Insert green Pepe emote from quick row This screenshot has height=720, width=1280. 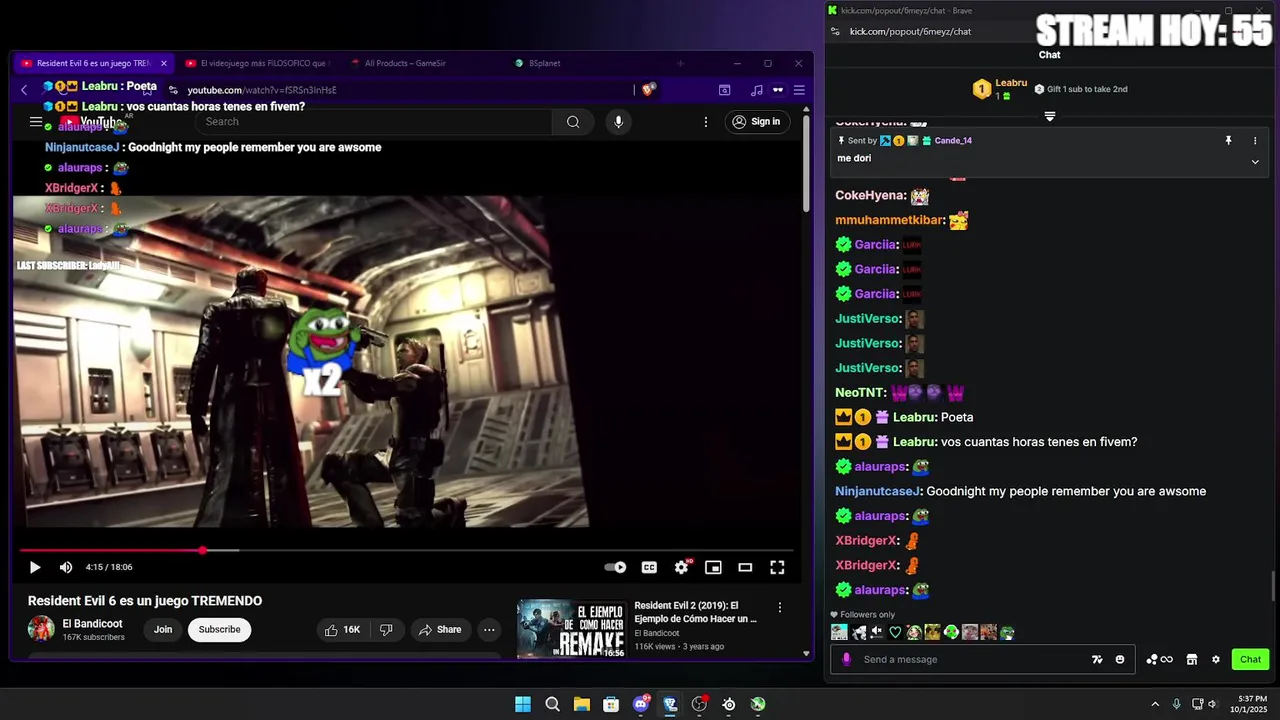[1007, 632]
